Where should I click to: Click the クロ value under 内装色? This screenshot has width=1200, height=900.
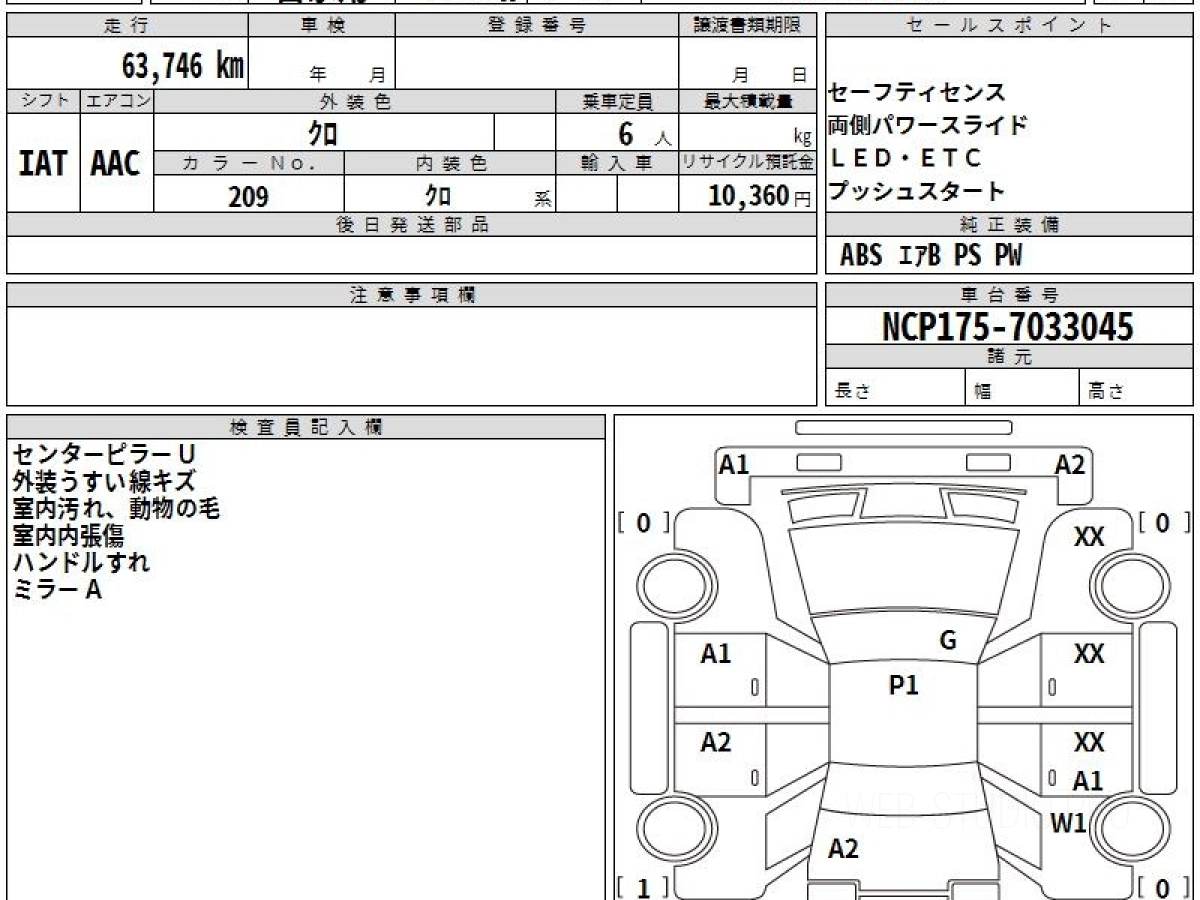coord(438,194)
